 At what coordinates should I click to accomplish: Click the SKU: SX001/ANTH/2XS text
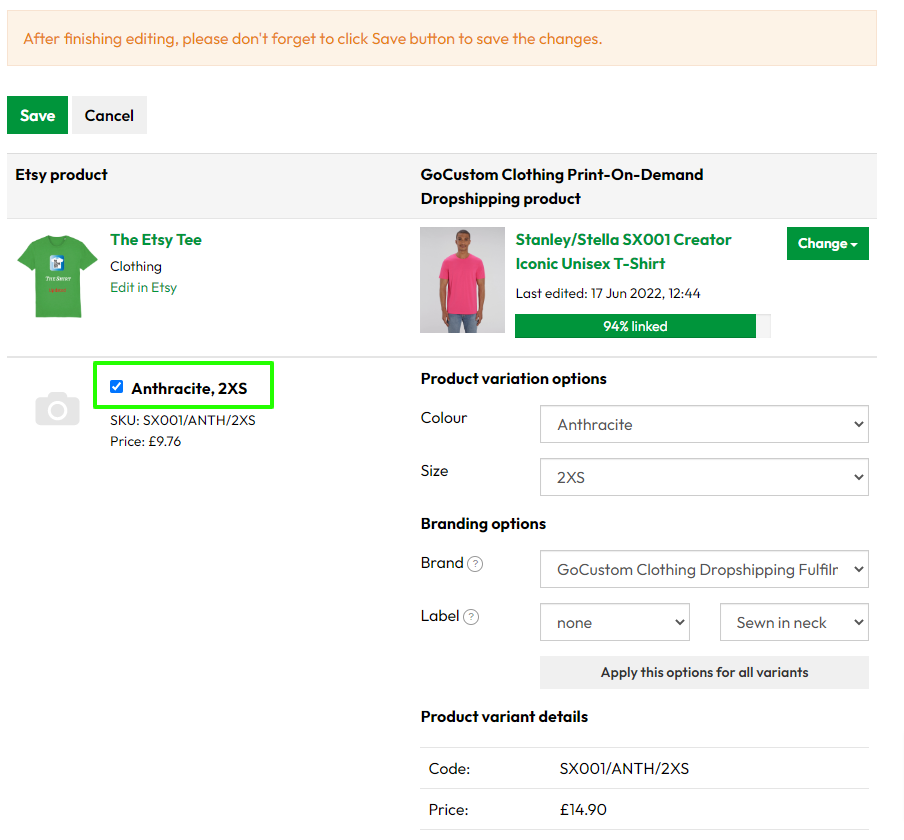[x=183, y=420]
